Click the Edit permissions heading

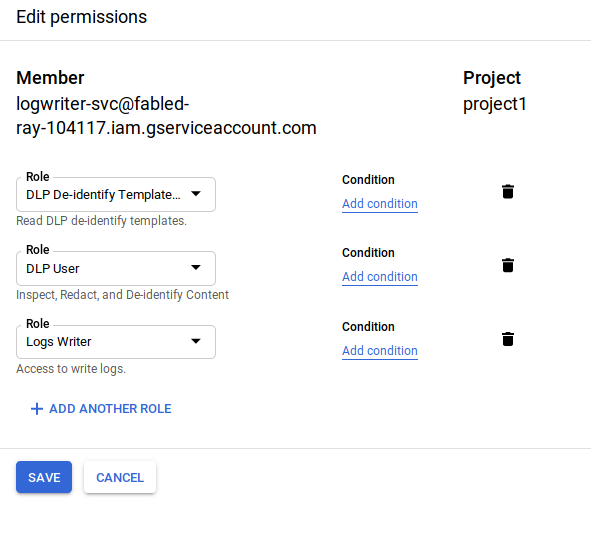coord(81,17)
